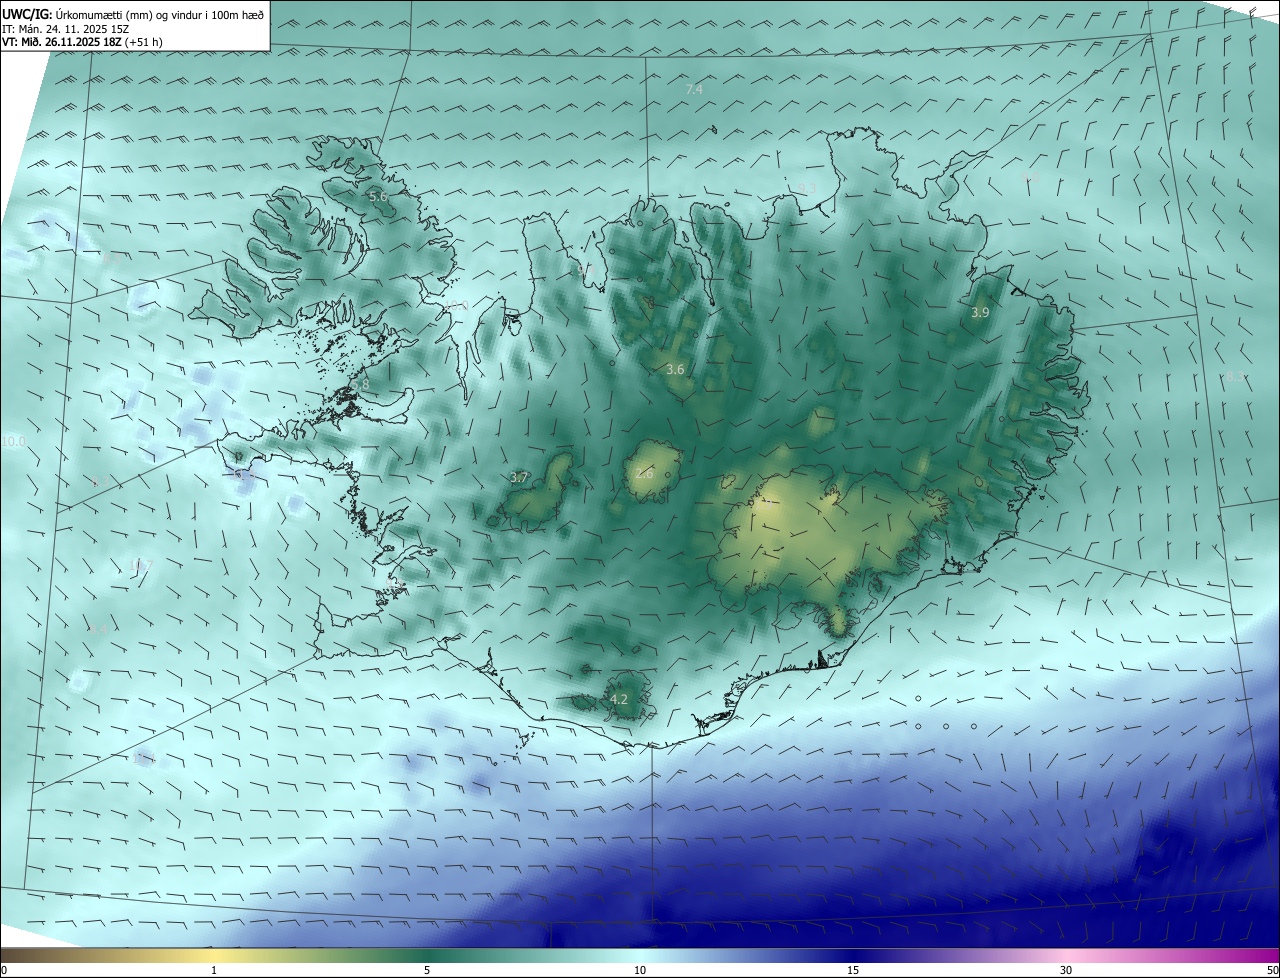Click the 3.9 value in northeast Iceland
This screenshot has width=1280, height=978.
click(x=980, y=313)
